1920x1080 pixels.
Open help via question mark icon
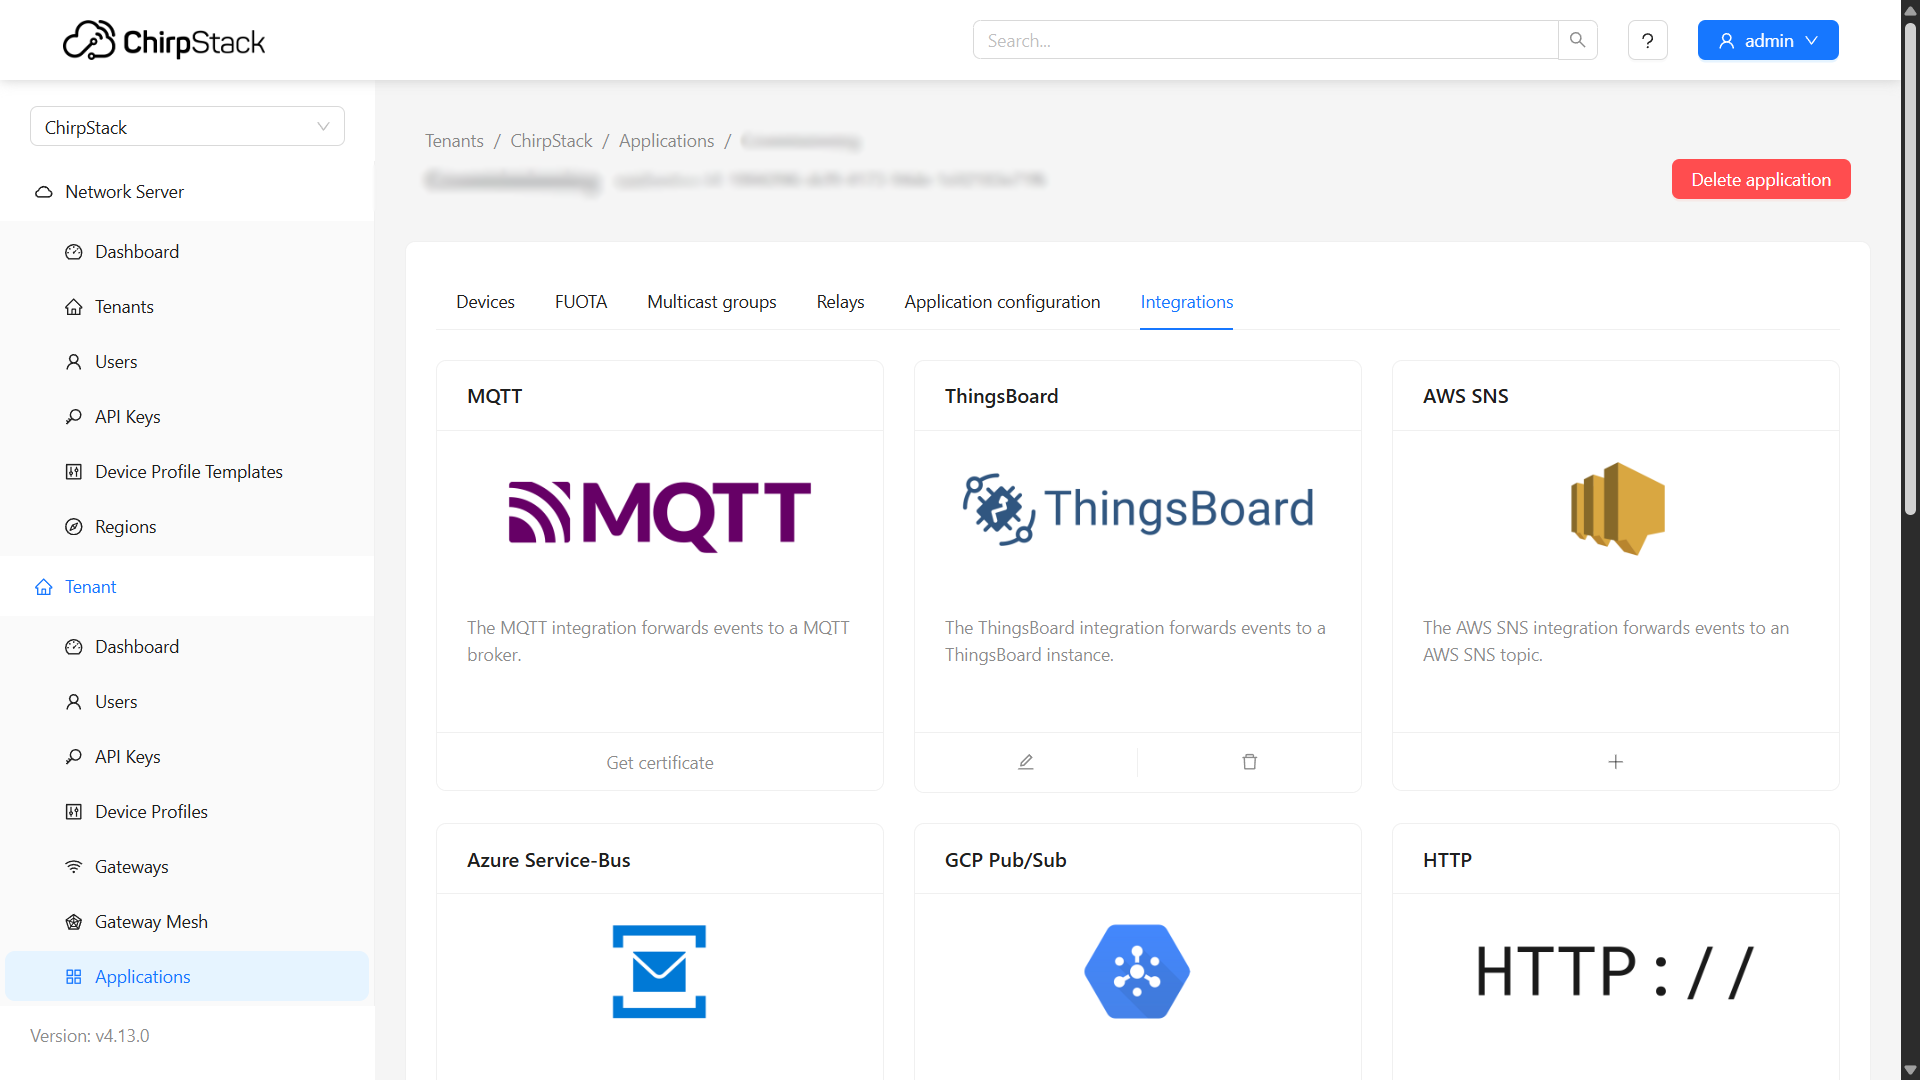point(1647,41)
